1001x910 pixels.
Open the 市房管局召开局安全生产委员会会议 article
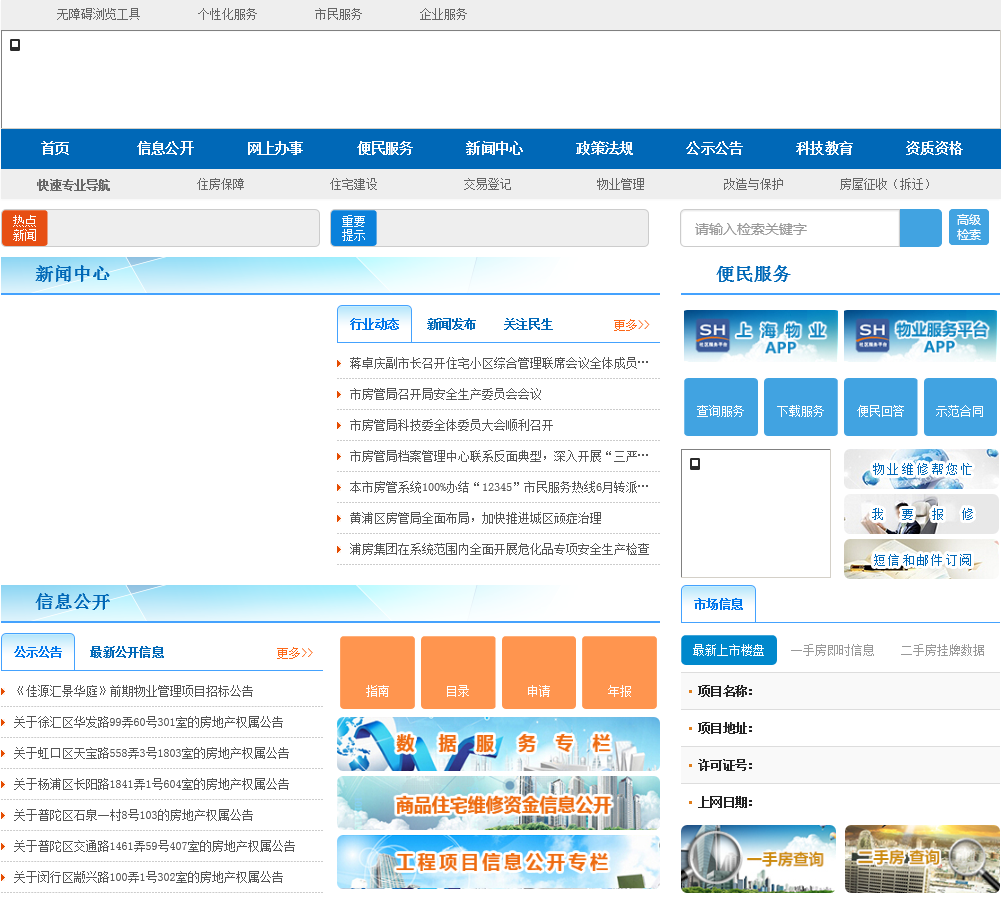point(445,395)
